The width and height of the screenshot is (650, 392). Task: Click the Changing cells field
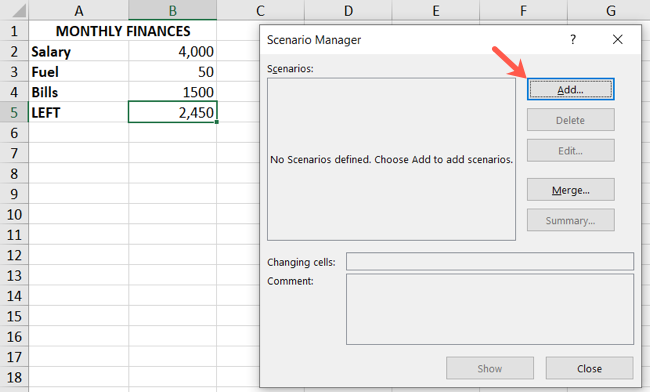click(x=490, y=261)
